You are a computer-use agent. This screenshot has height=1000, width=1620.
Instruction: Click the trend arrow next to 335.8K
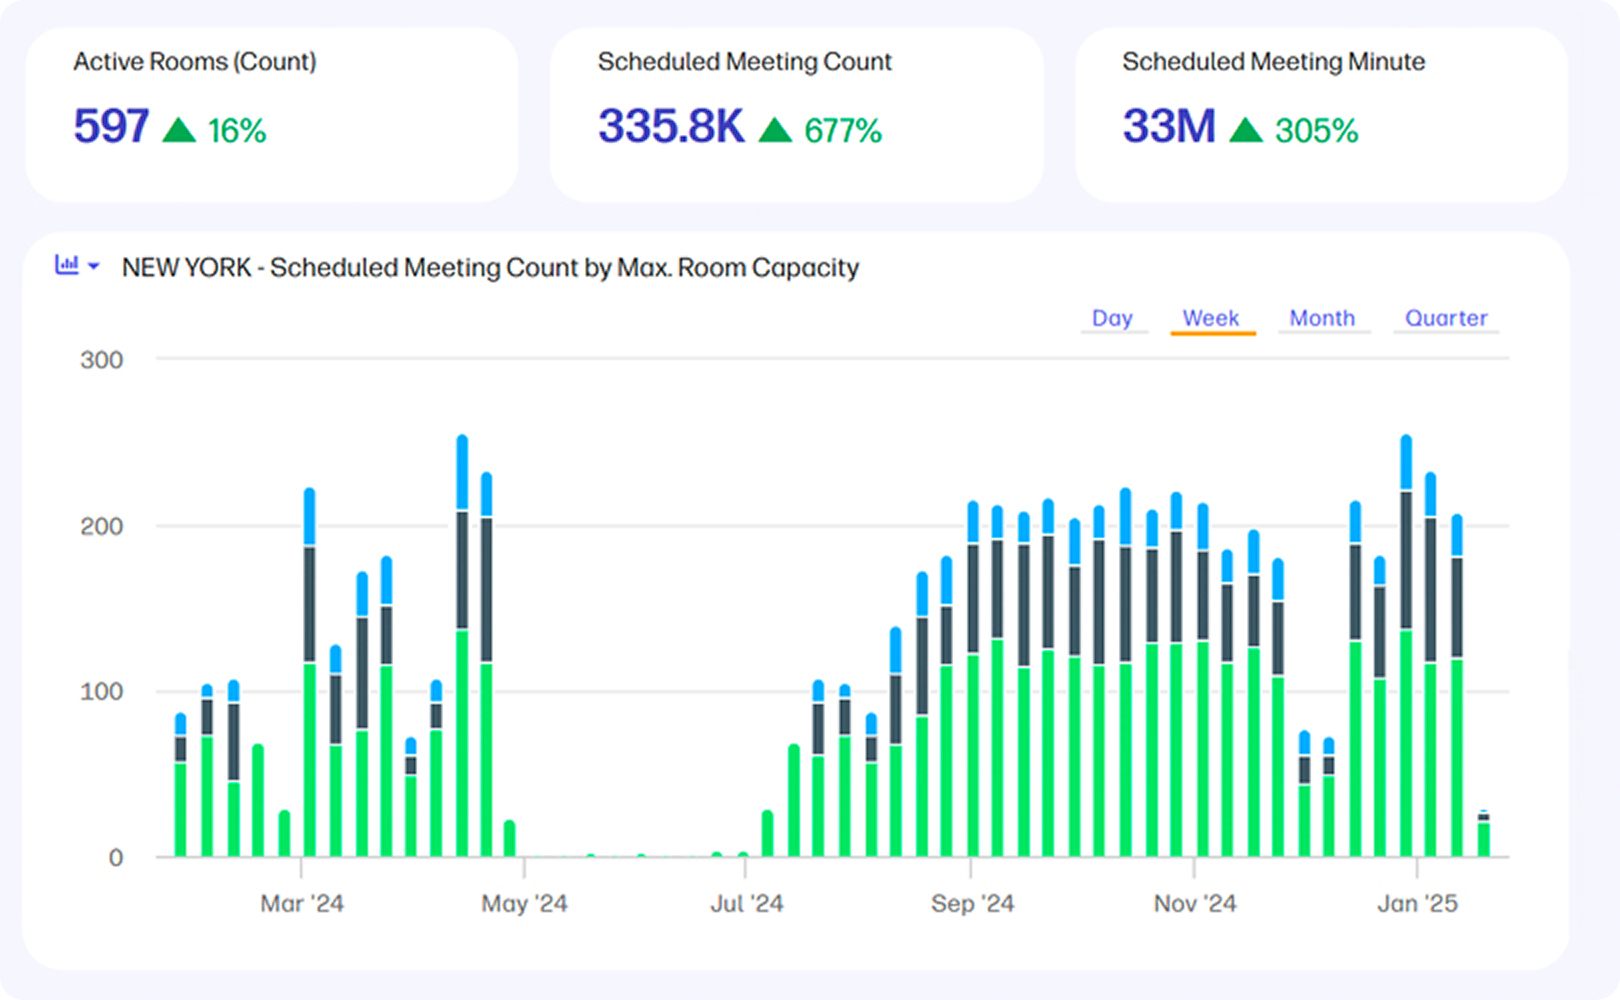point(775,130)
